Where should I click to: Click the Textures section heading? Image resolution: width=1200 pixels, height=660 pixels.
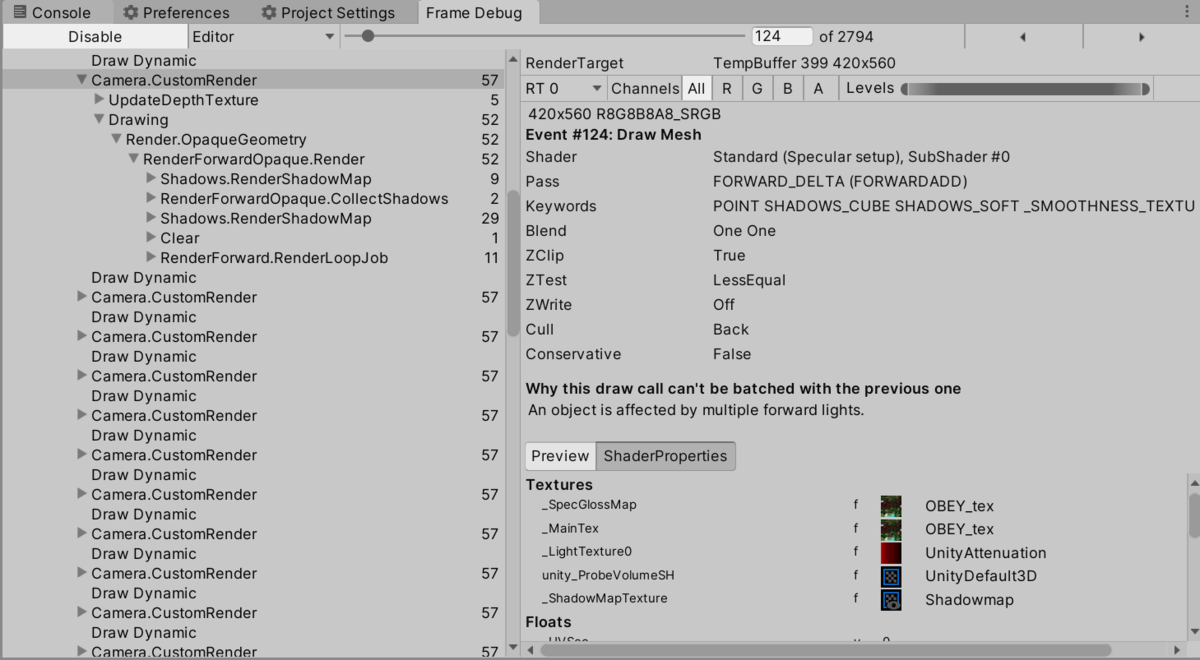tap(559, 484)
